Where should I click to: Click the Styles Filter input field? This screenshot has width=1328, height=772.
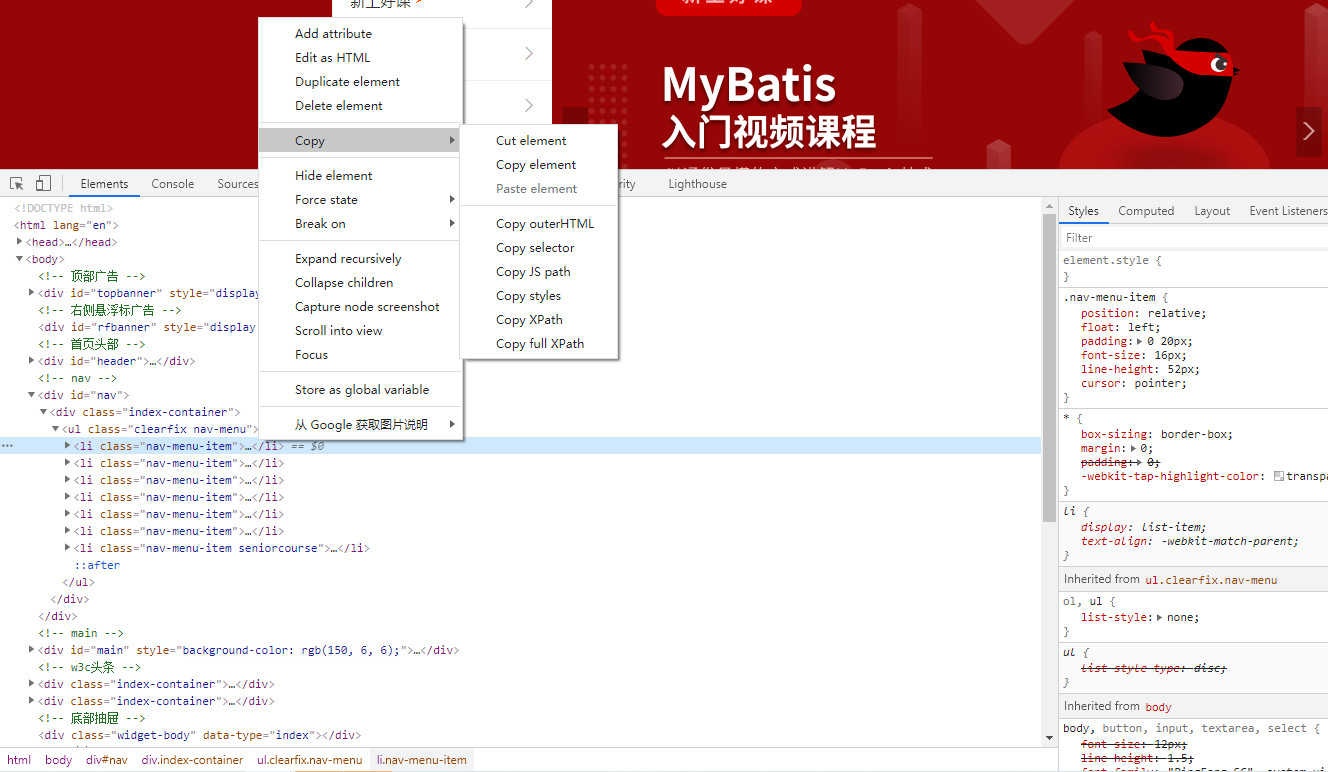pos(1190,238)
